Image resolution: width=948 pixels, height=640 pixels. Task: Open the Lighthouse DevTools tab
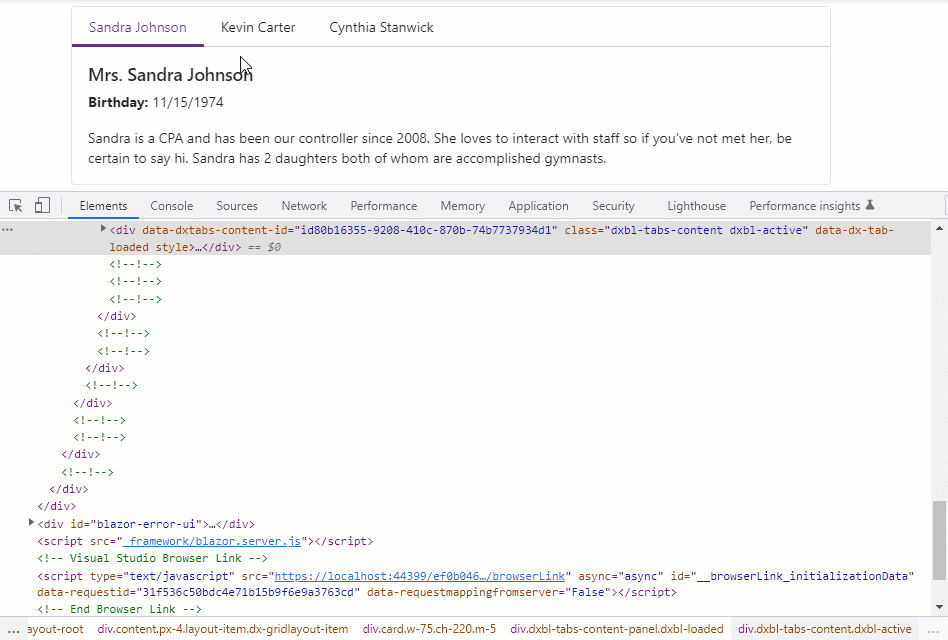coord(696,205)
